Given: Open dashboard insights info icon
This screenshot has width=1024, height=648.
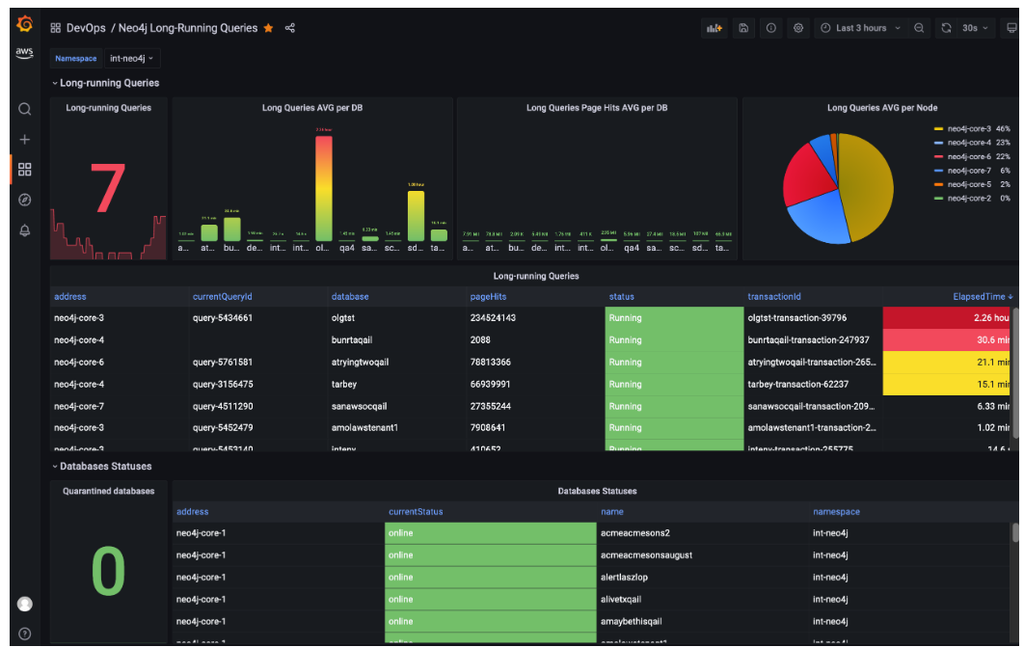Looking at the screenshot, I should point(771,28).
